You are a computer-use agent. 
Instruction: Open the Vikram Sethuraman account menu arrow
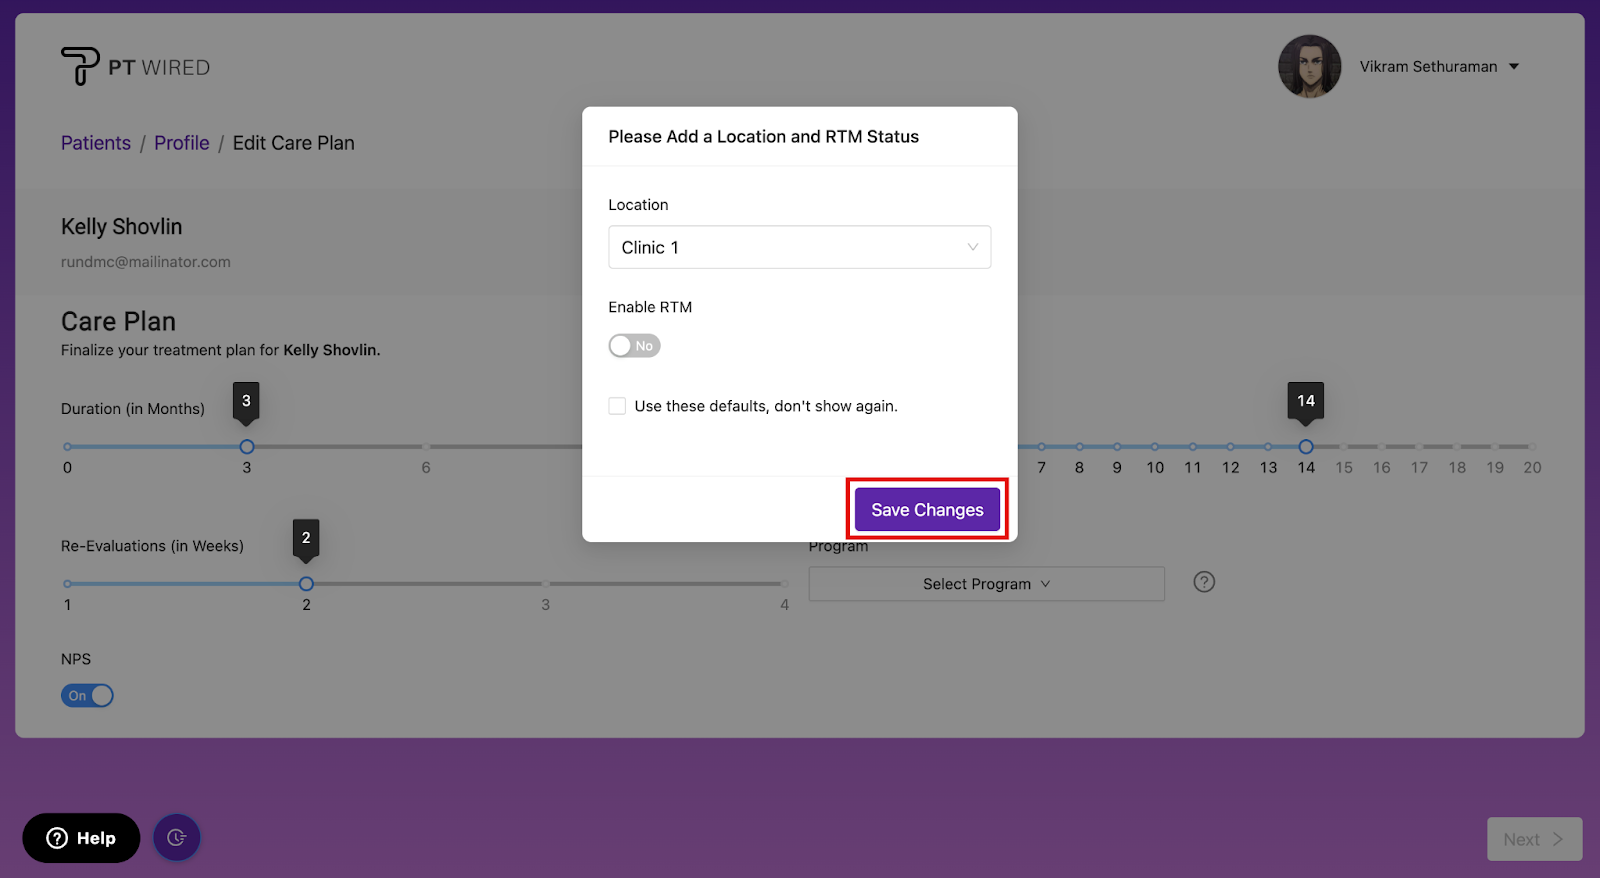1514,67
